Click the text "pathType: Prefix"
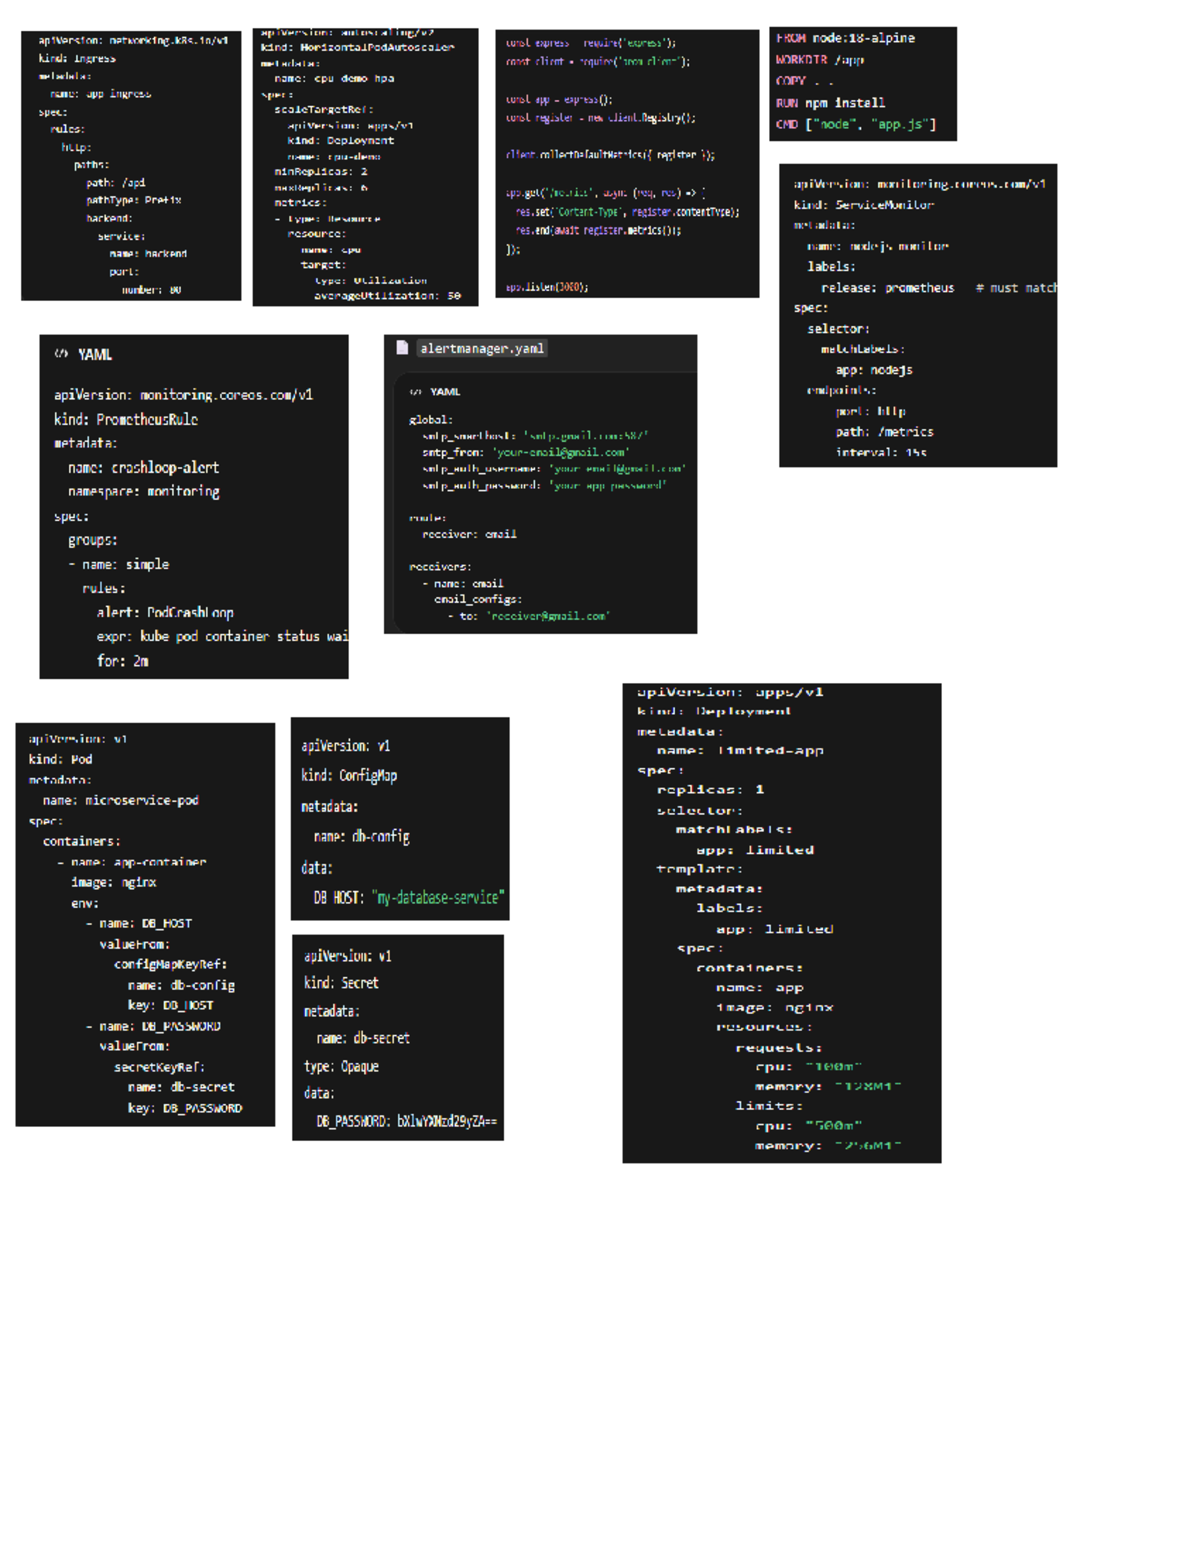Viewport: 1200px width, 1553px height. pyautogui.click(x=134, y=200)
